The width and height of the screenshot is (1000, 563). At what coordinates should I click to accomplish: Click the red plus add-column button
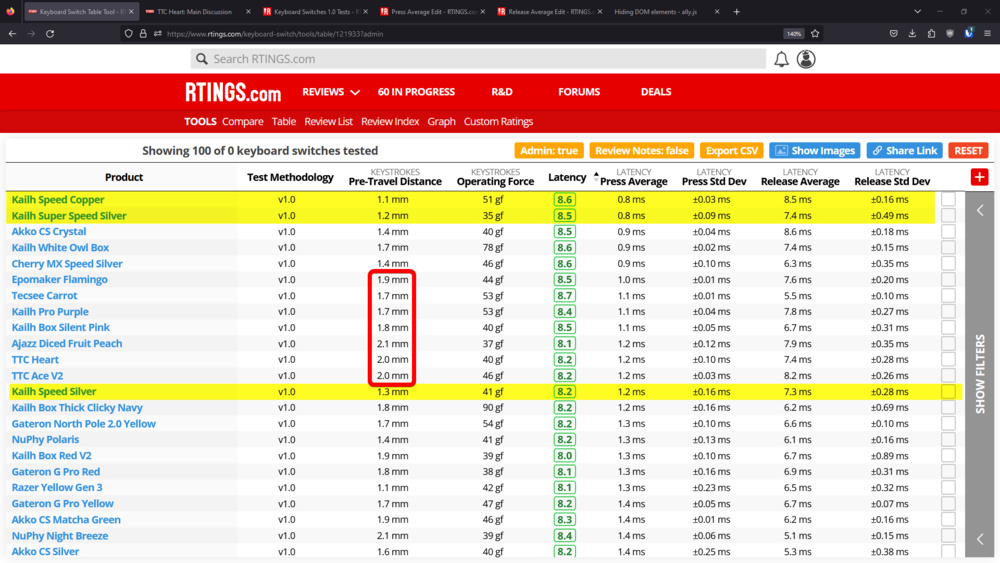(x=979, y=177)
